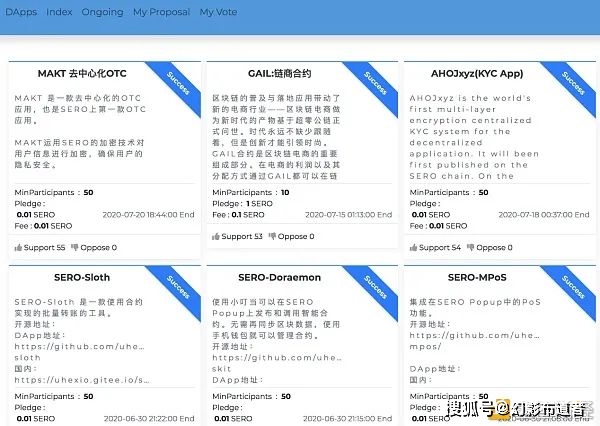600x426 pixels.
Task: Open the SERO-Sloth proposal title
Action: click(x=82, y=277)
